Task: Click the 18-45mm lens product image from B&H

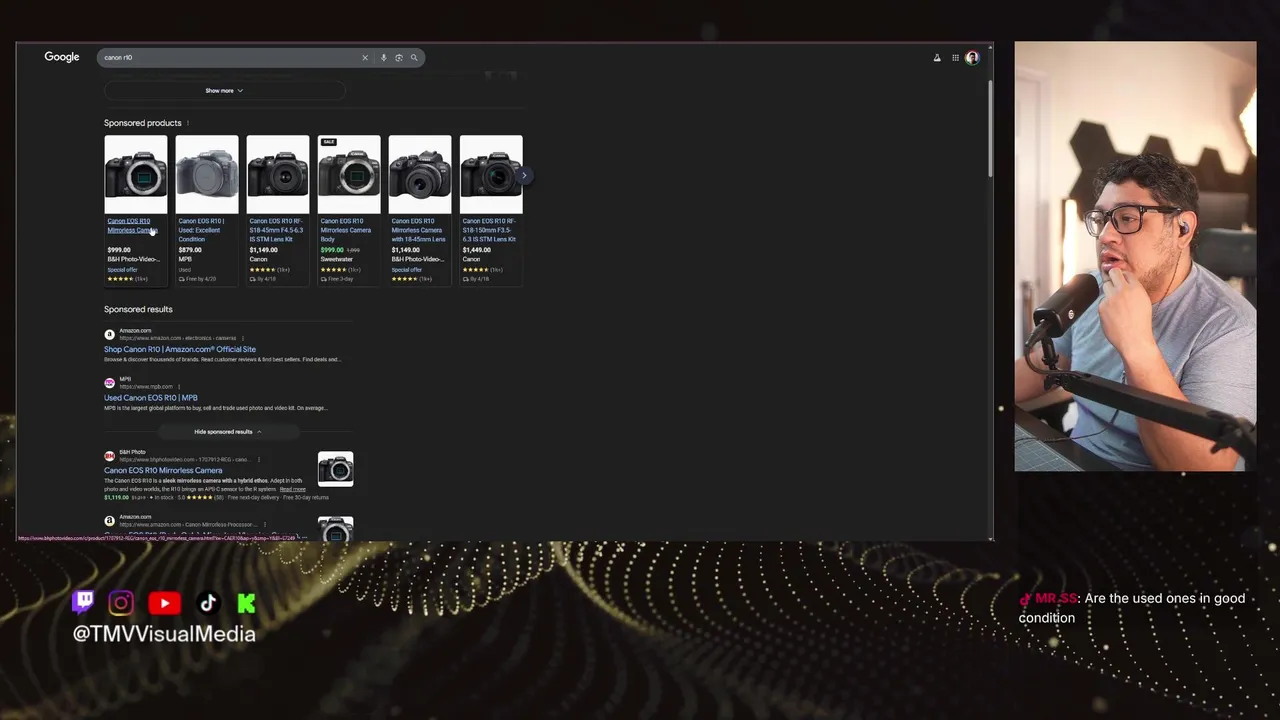Action: [420, 174]
